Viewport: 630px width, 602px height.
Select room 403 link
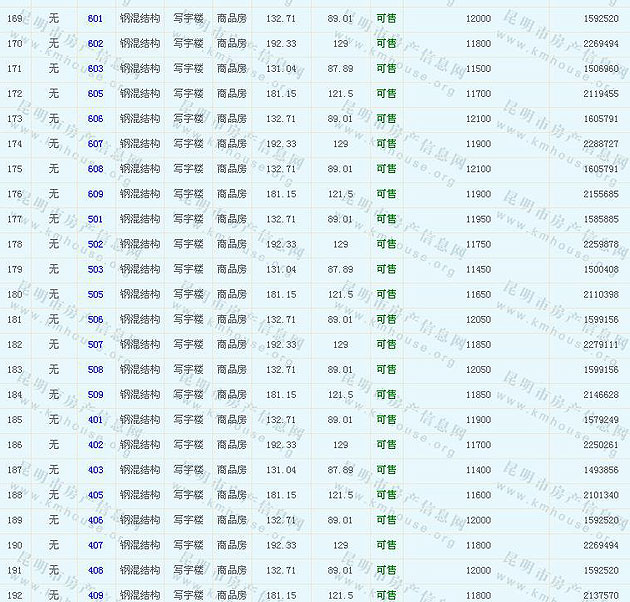point(95,470)
